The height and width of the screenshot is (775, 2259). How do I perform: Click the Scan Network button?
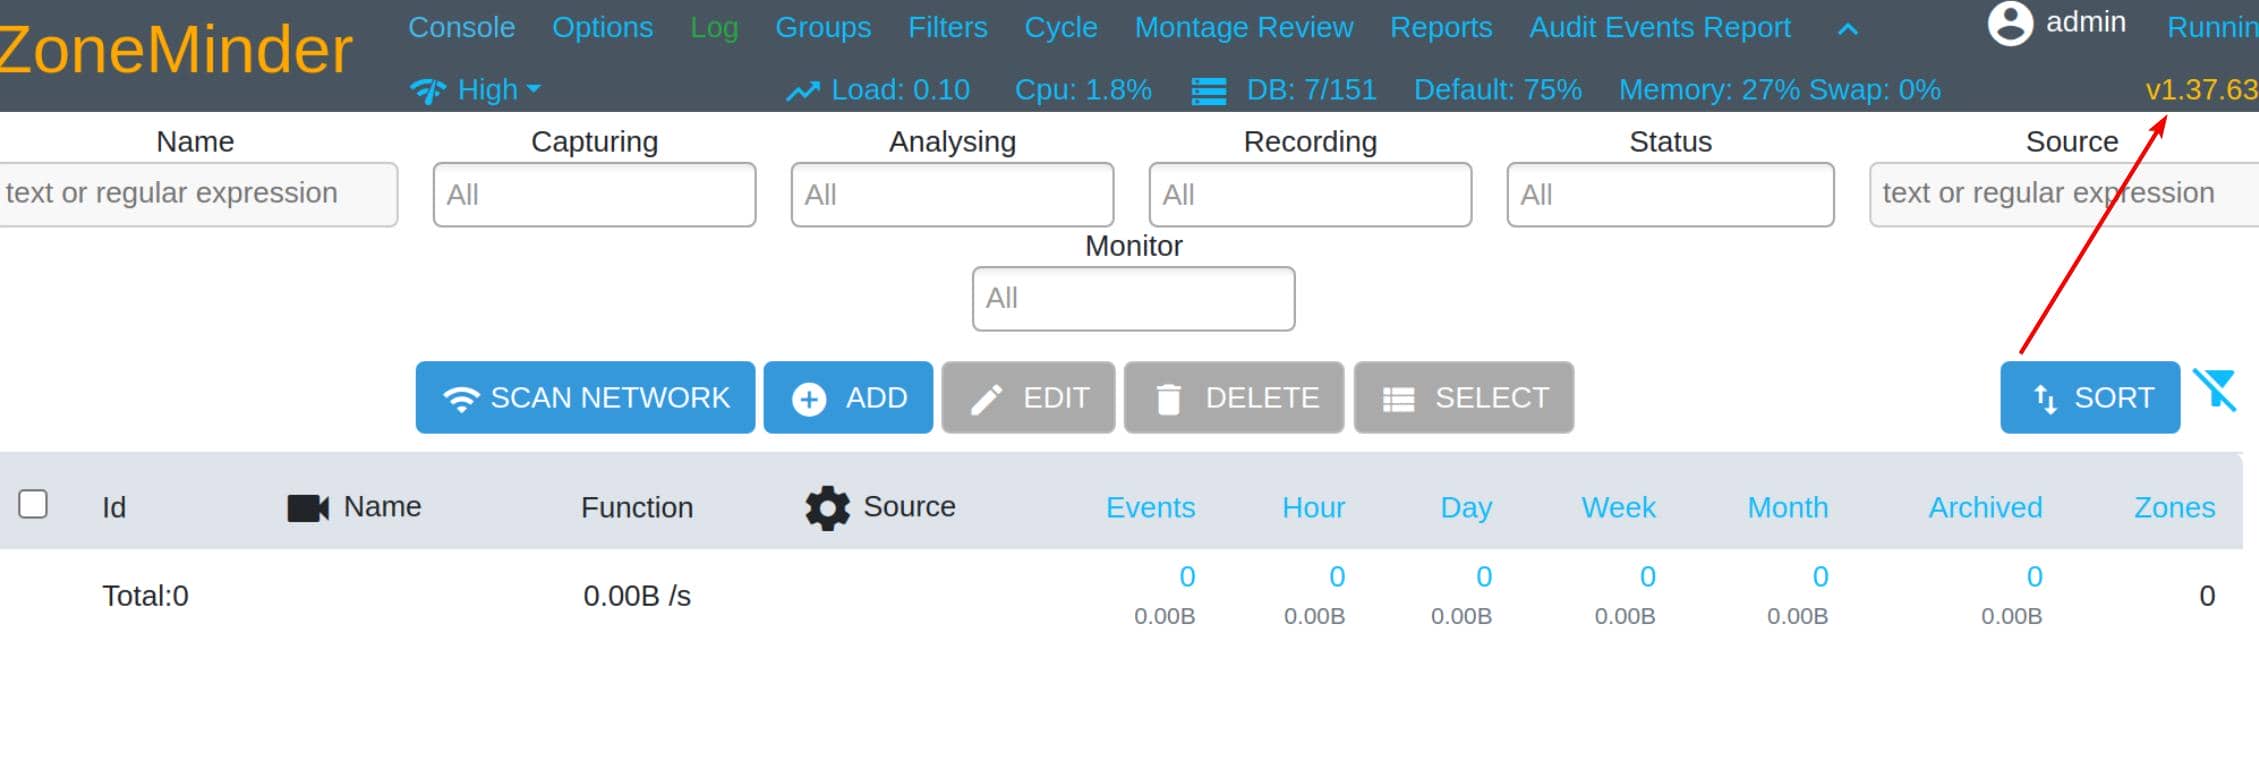(x=585, y=398)
